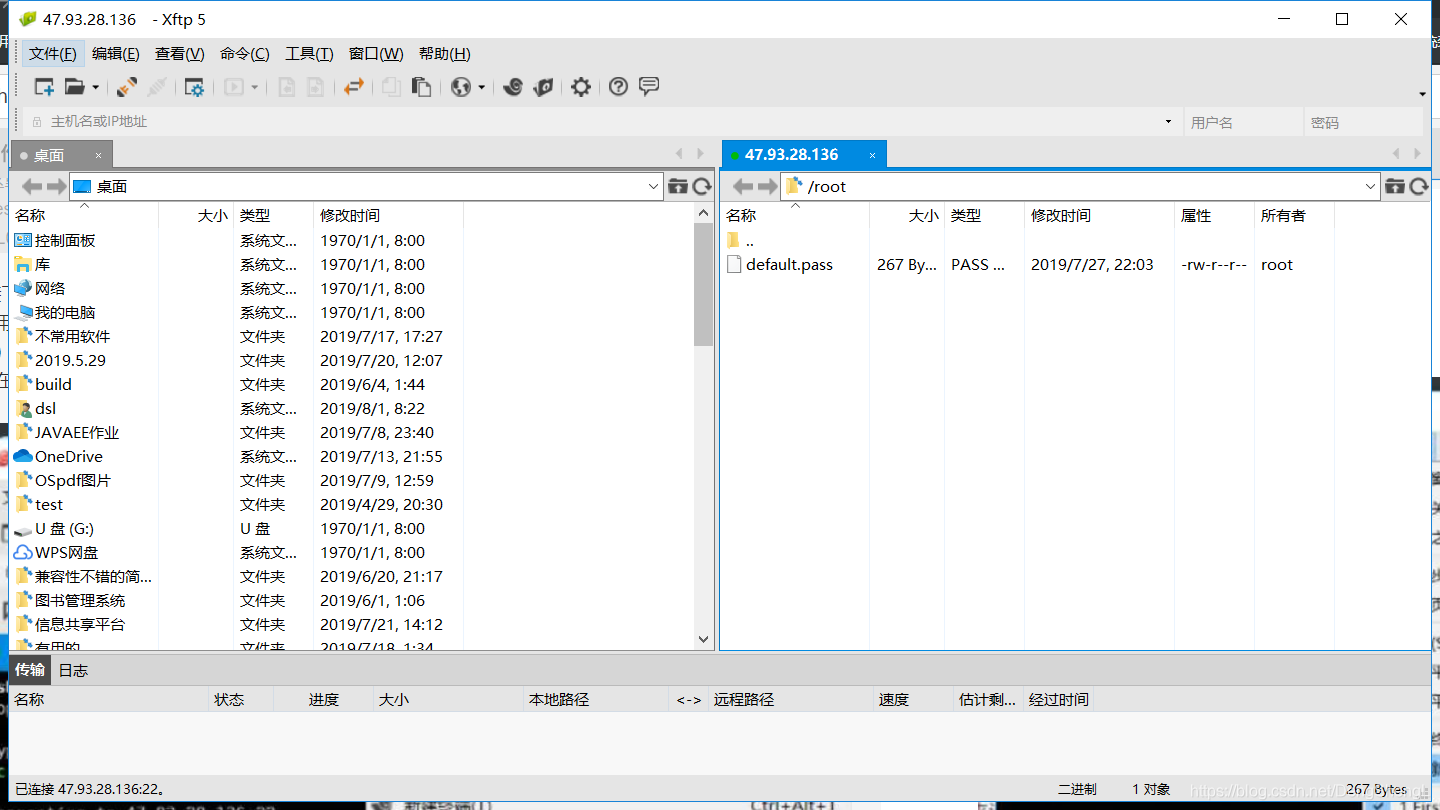Click the greyed play Transfer icon
This screenshot has width=1440, height=810.
(x=234, y=87)
